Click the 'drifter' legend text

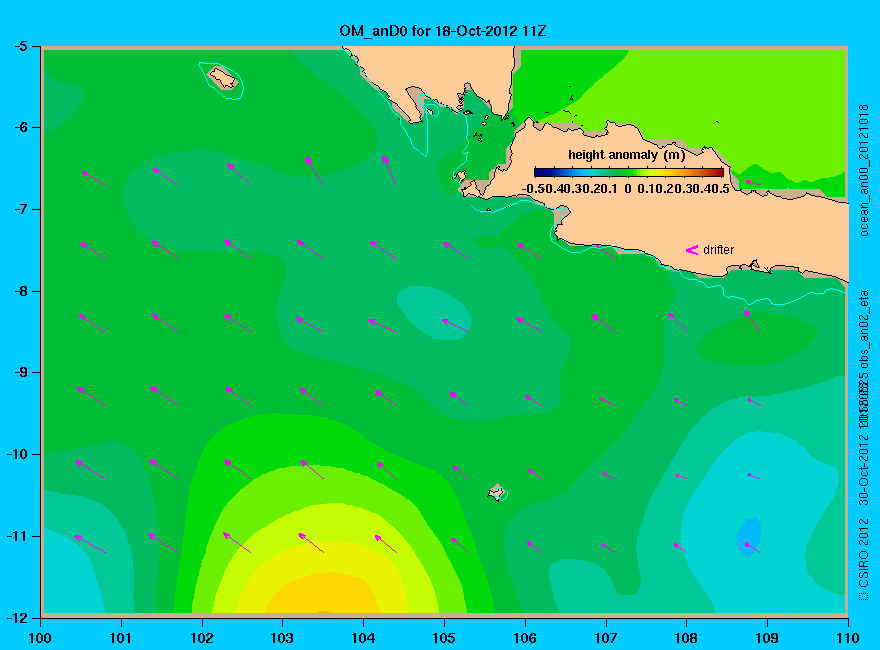(718, 250)
